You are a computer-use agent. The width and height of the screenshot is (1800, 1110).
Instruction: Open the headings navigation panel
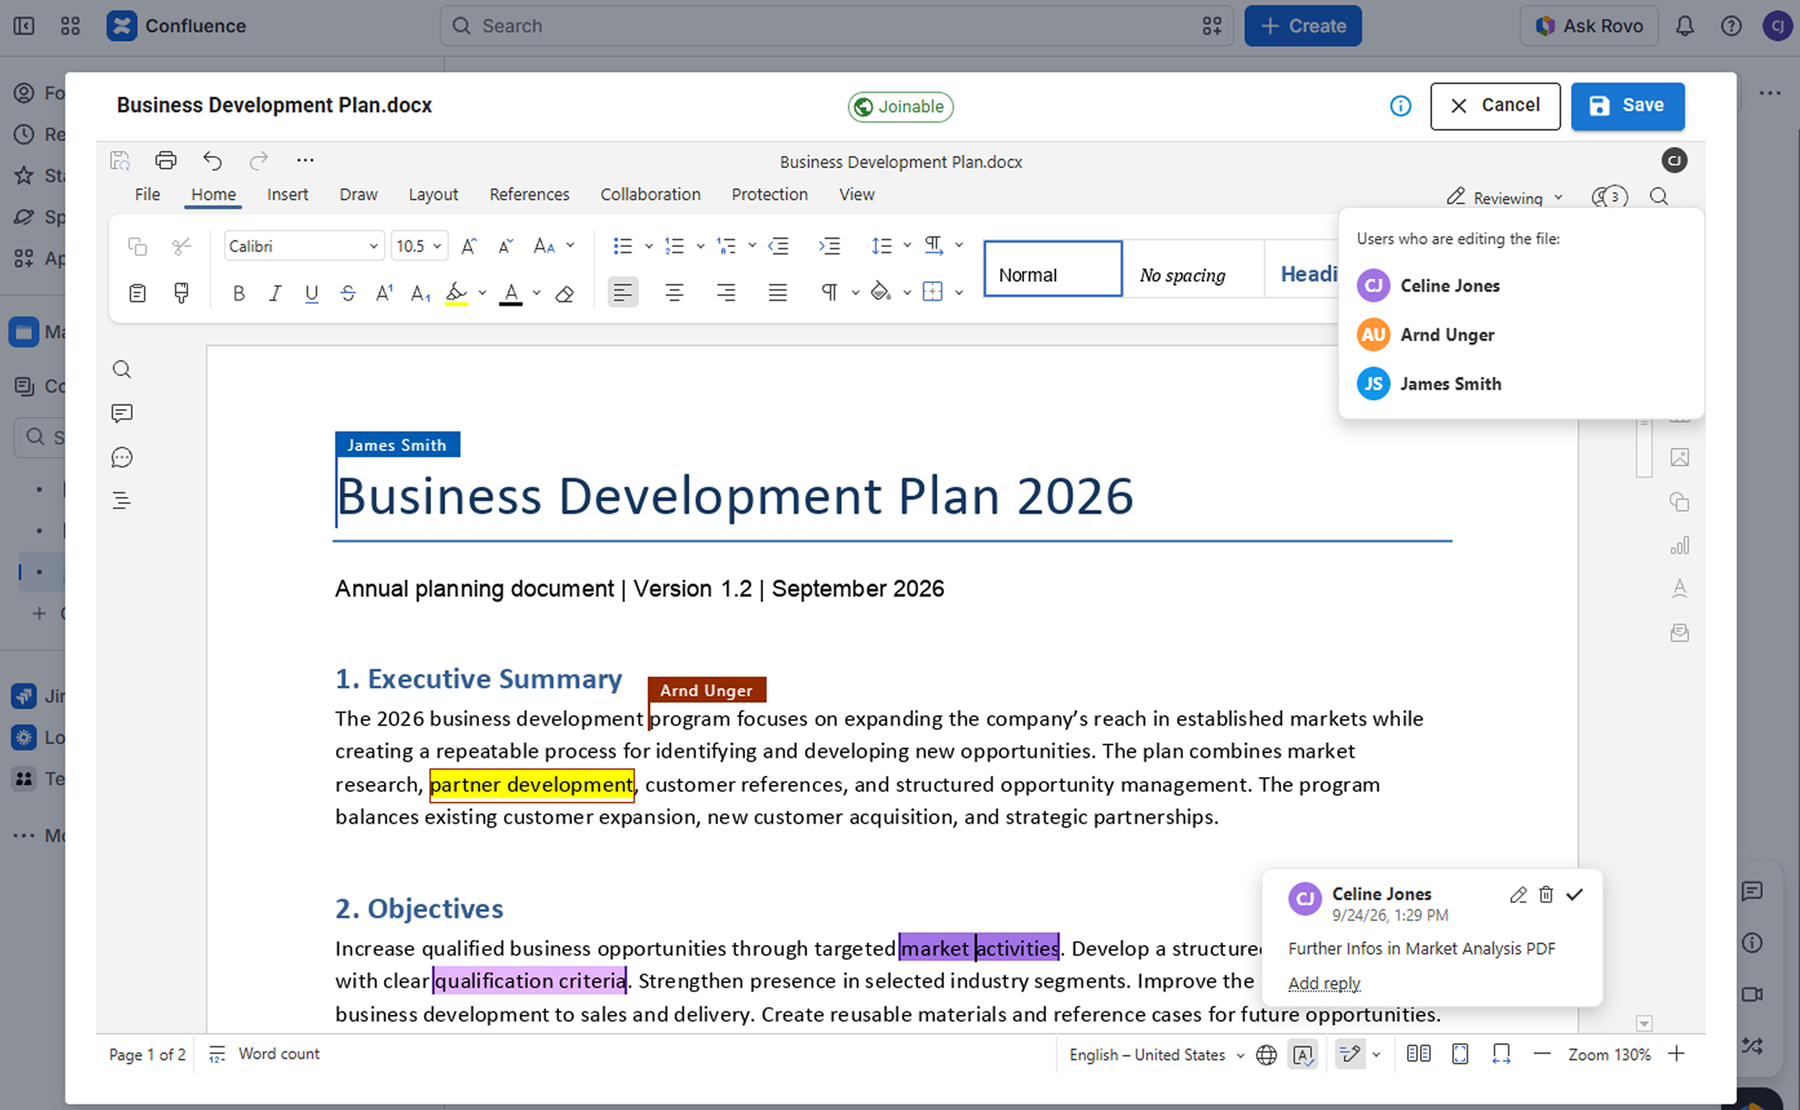pos(122,501)
